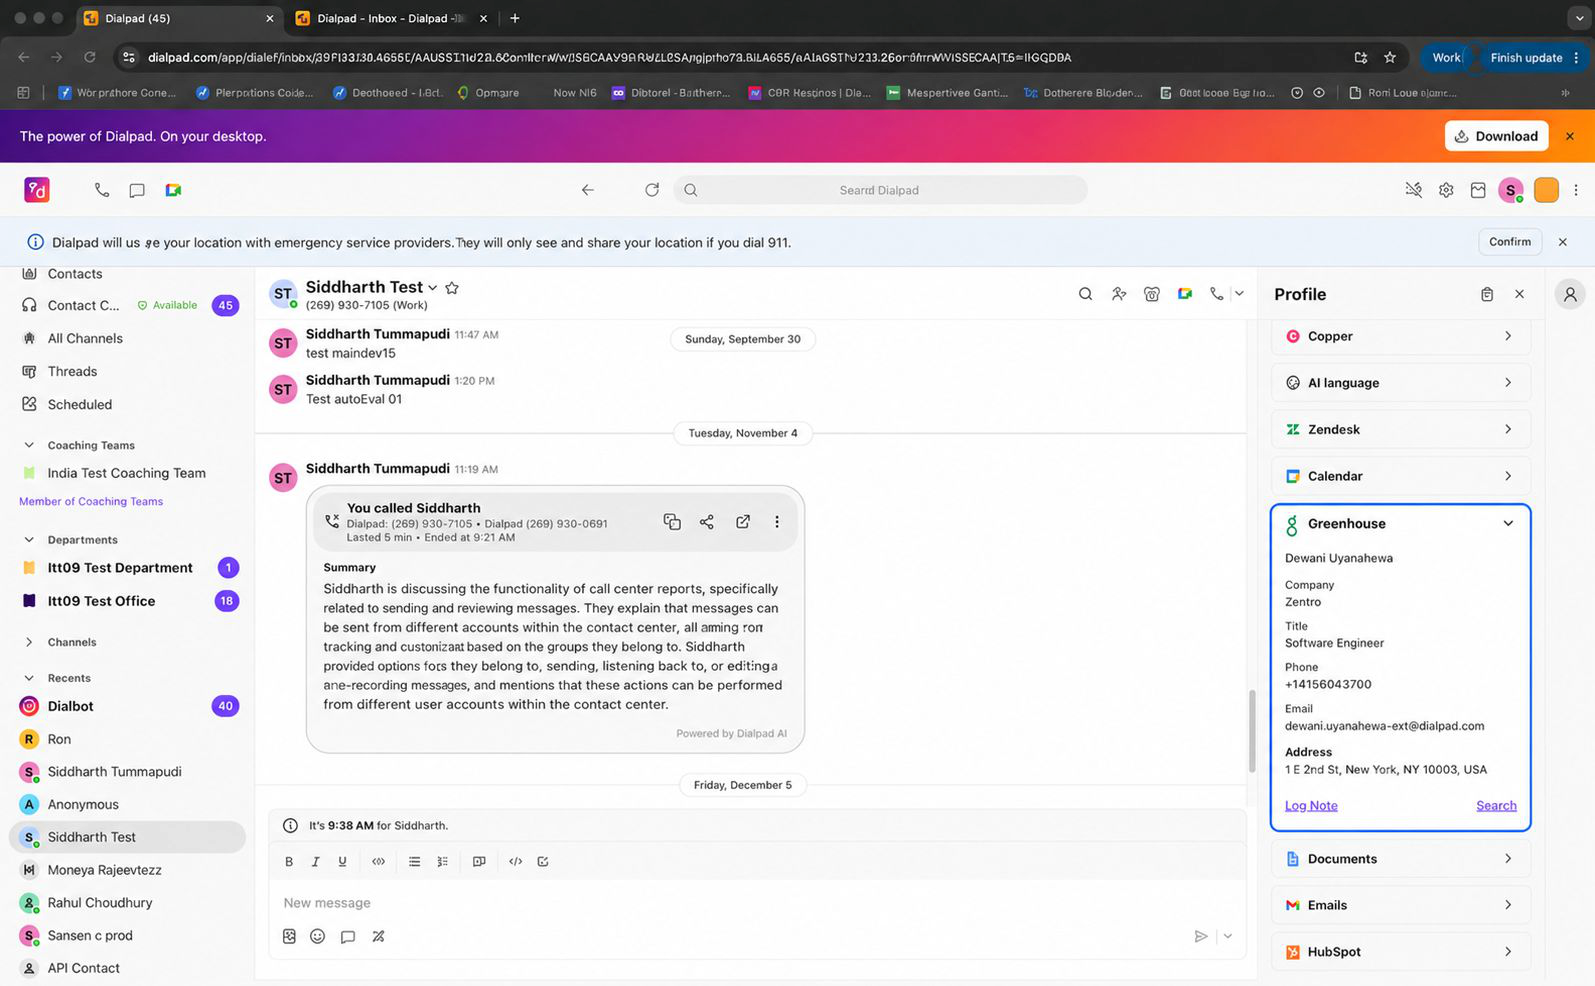Insert a numbered list in message
This screenshot has width=1595, height=986.
[x=442, y=861]
